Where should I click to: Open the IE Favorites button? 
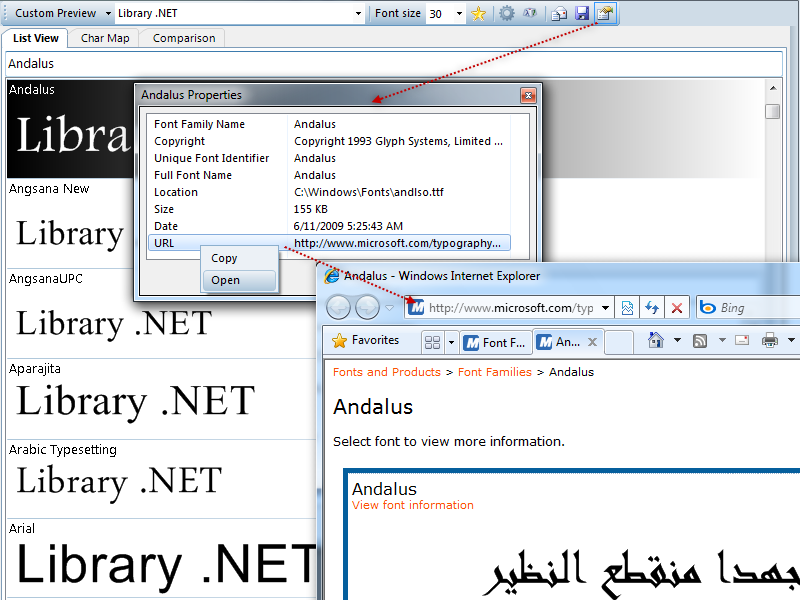coord(365,340)
